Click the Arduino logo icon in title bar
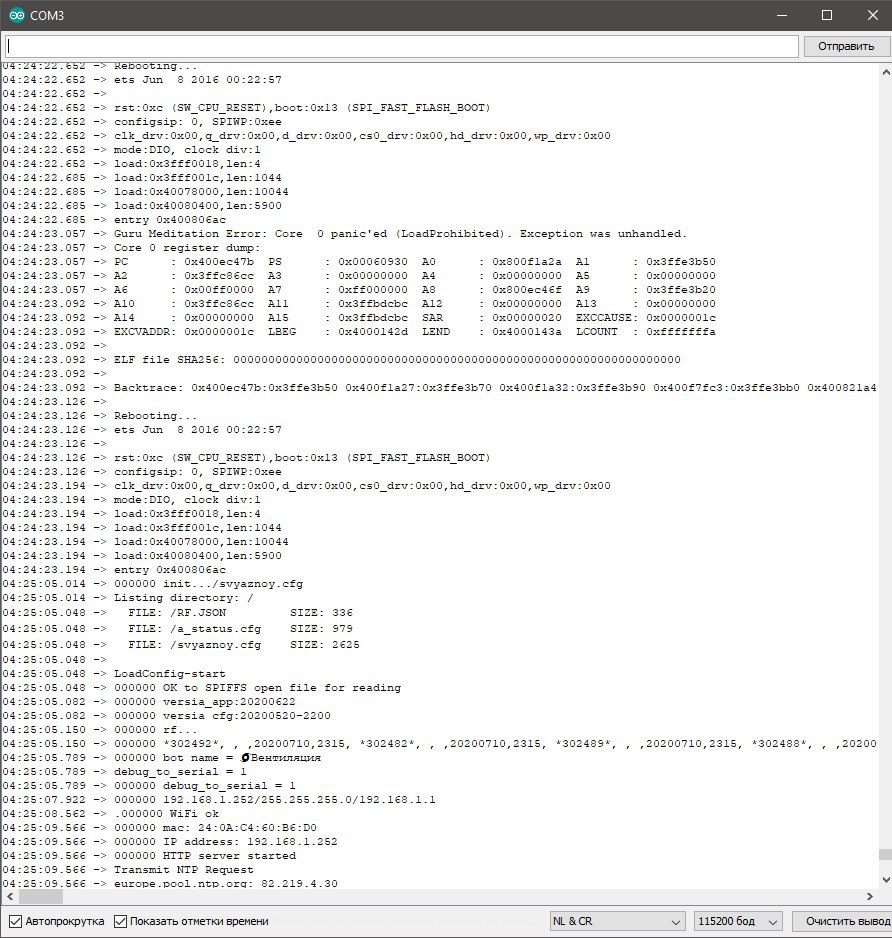 pos(16,16)
